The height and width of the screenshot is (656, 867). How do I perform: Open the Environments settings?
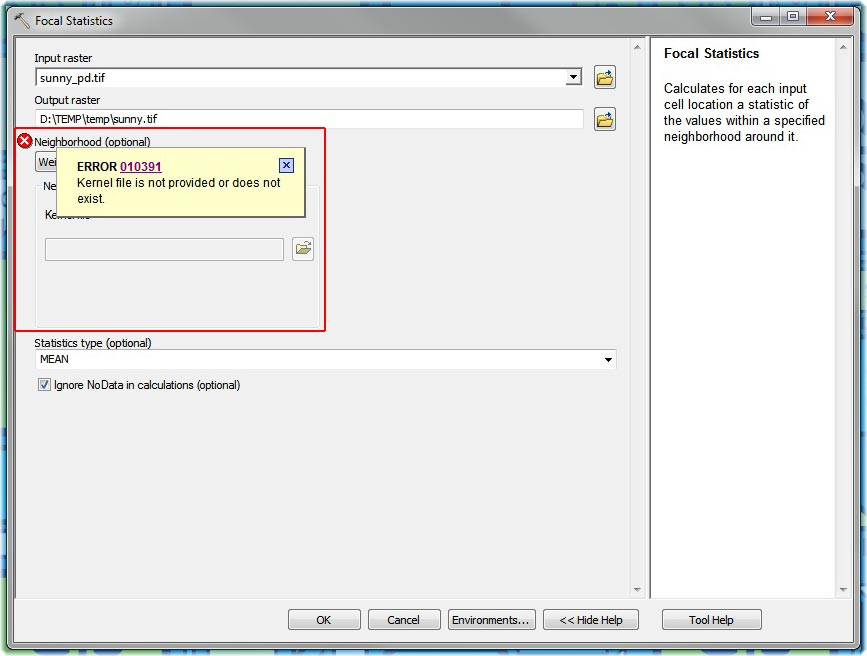coord(491,619)
